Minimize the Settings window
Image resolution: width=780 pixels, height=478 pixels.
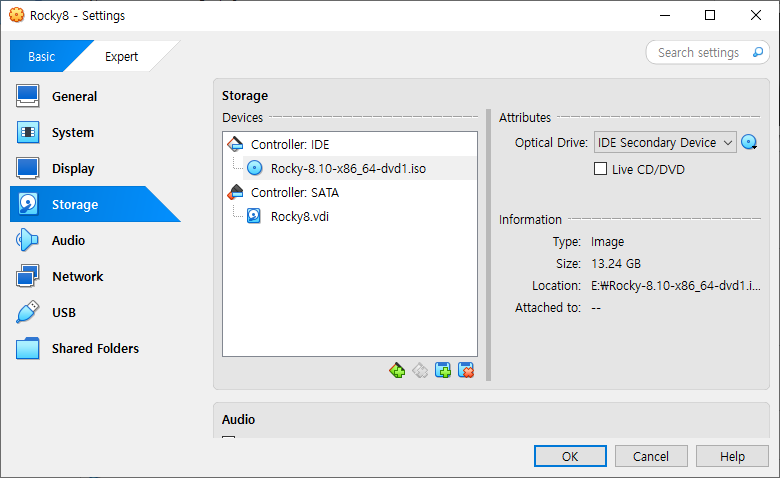pos(665,15)
